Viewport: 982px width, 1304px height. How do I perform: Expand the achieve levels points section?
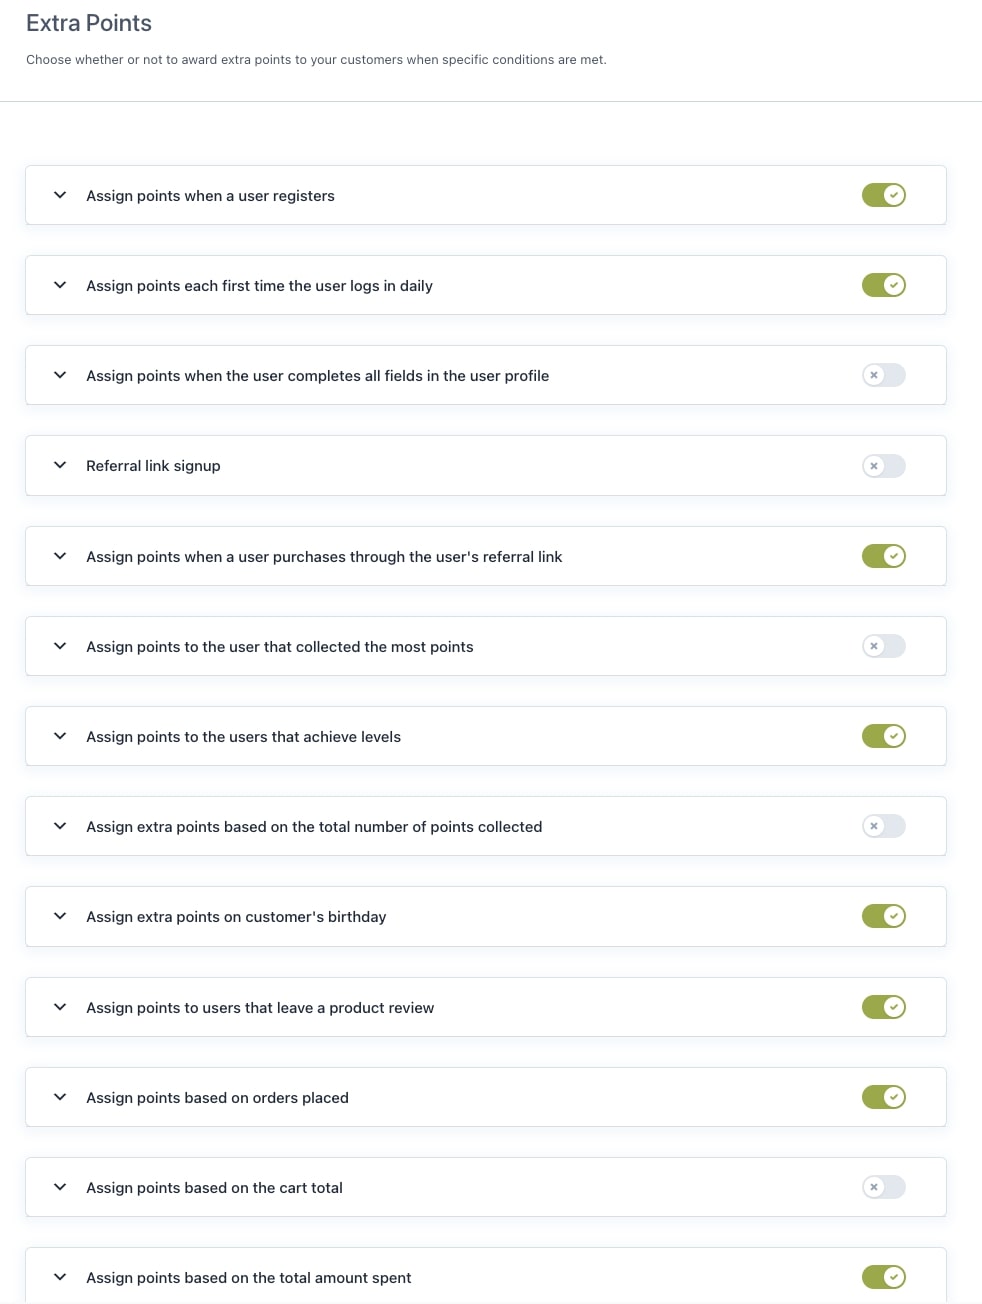pyautogui.click(x=60, y=736)
